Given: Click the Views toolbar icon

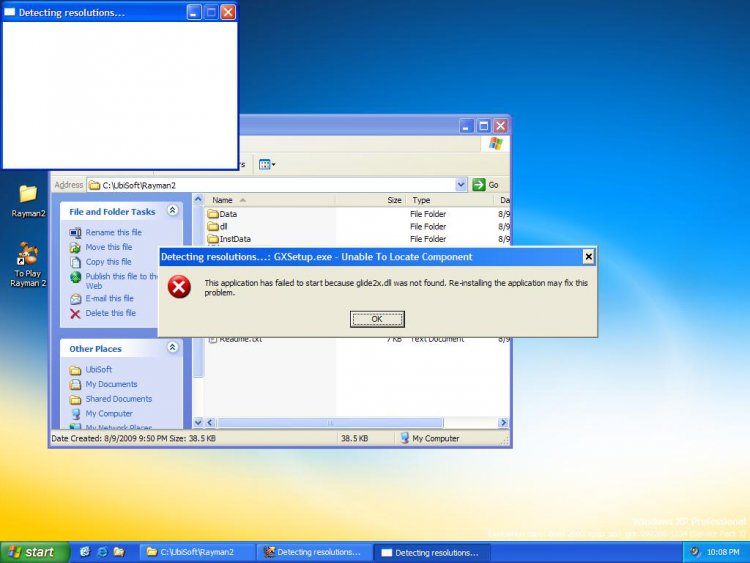Looking at the screenshot, I should click(266, 164).
